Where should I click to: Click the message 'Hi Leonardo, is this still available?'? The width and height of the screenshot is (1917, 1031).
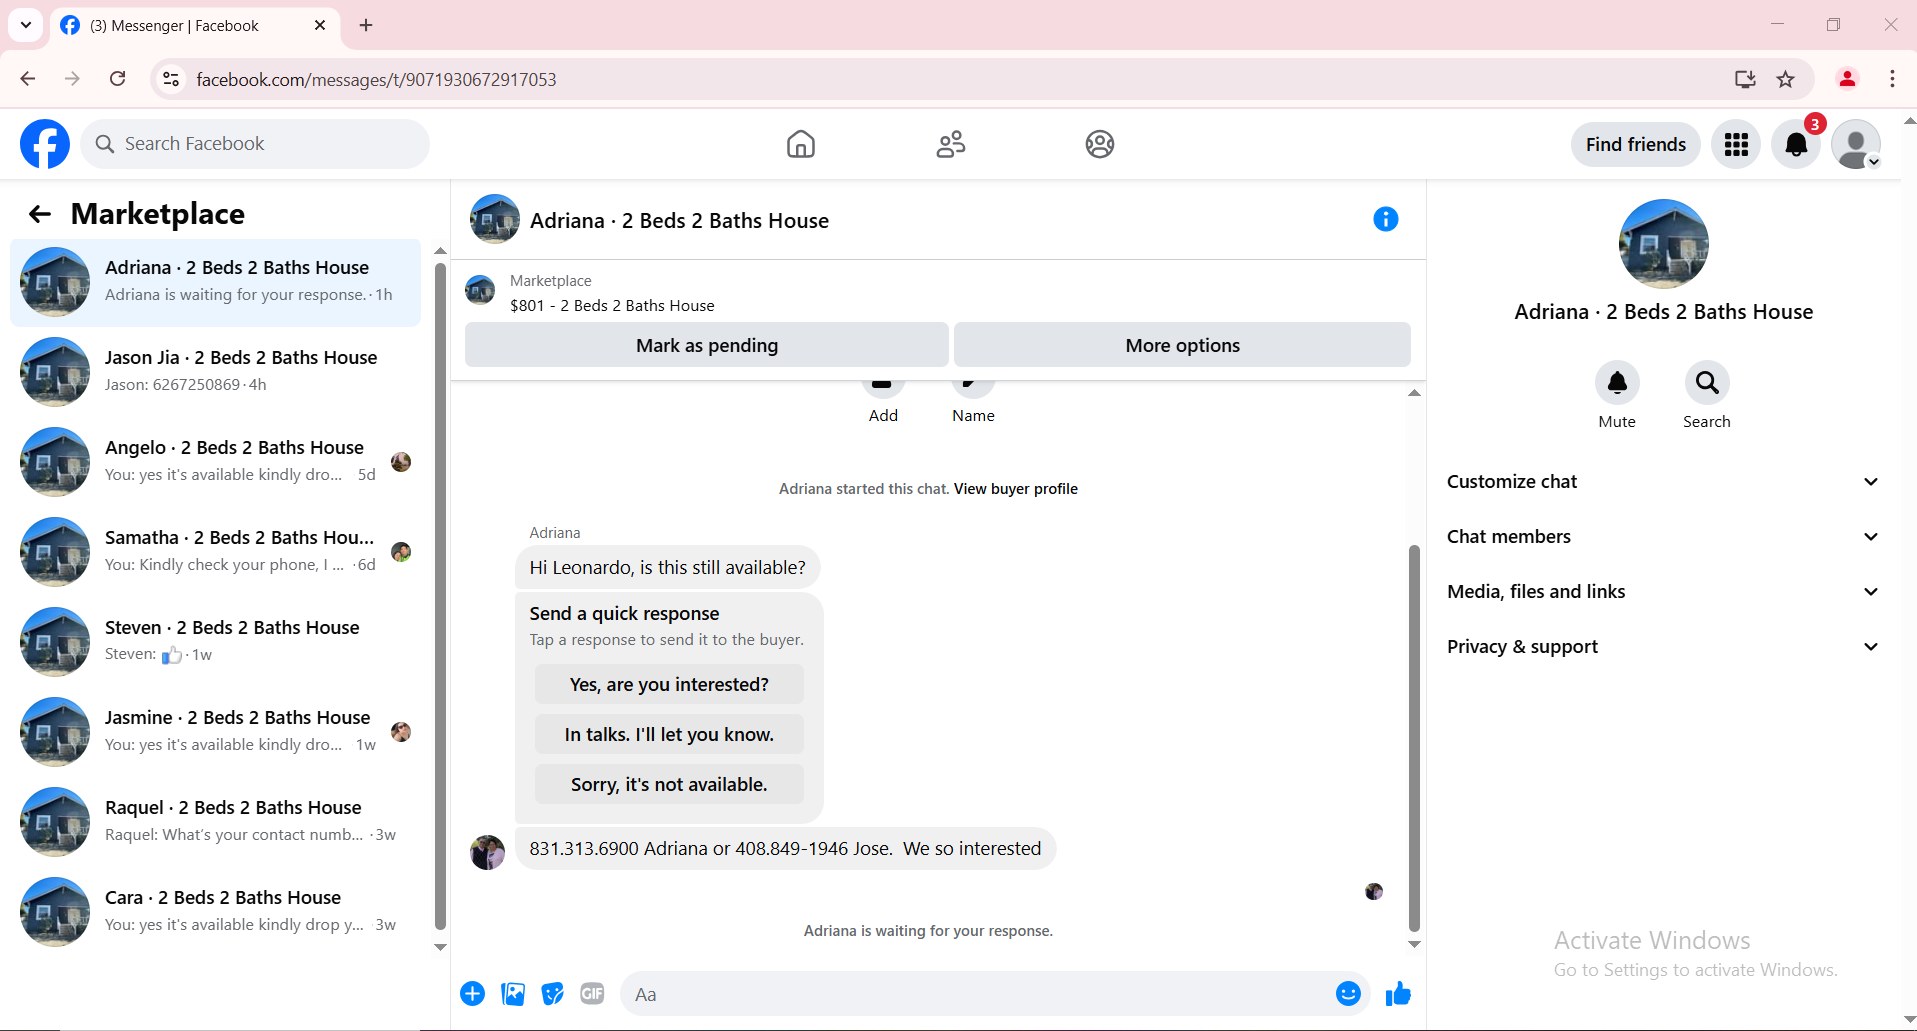point(667,567)
